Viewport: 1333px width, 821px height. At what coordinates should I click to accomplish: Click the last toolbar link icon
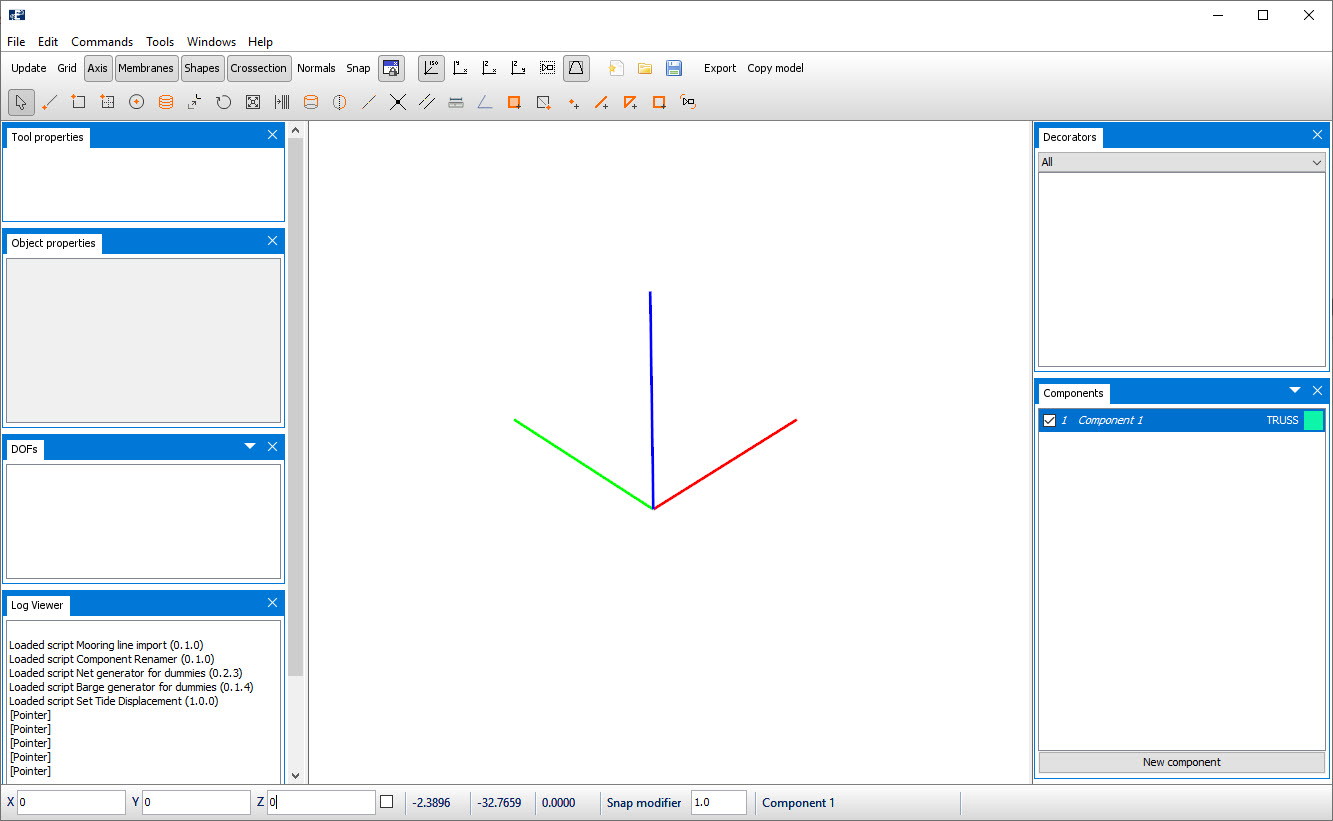688,102
